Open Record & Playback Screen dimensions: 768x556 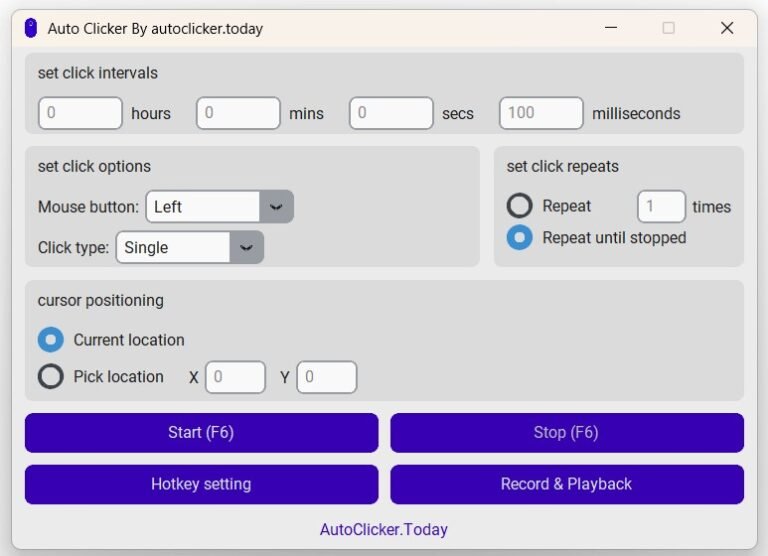click(x=567, y=484)
